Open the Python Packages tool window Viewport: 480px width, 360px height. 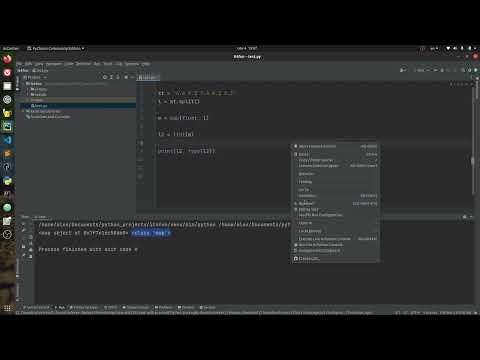click(84, 307)
